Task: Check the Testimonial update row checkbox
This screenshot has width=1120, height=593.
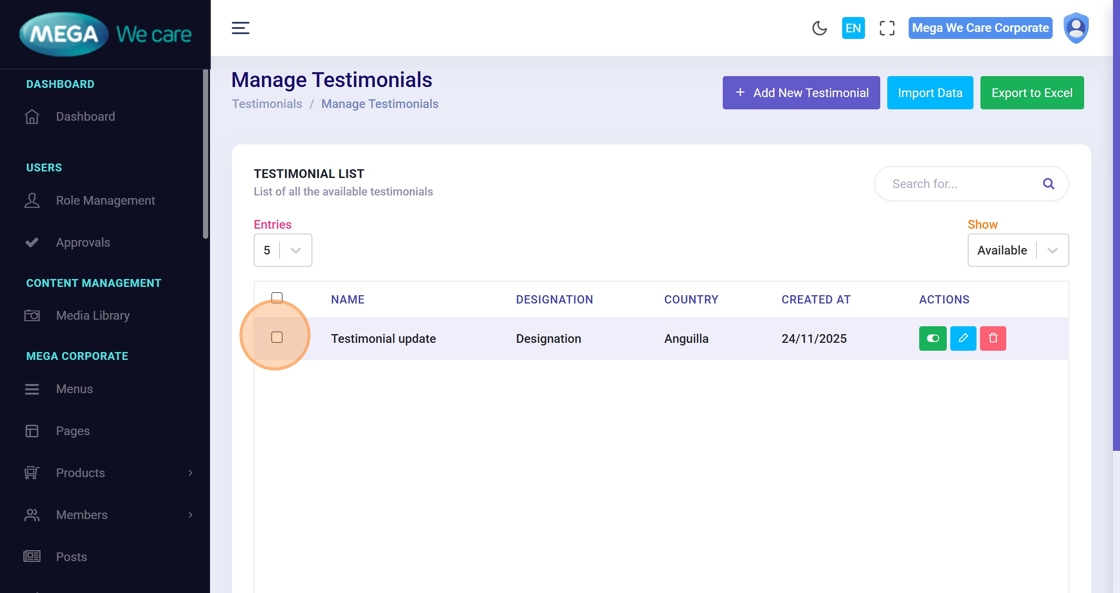Action: pyautogui.click(x=277, y=338)
